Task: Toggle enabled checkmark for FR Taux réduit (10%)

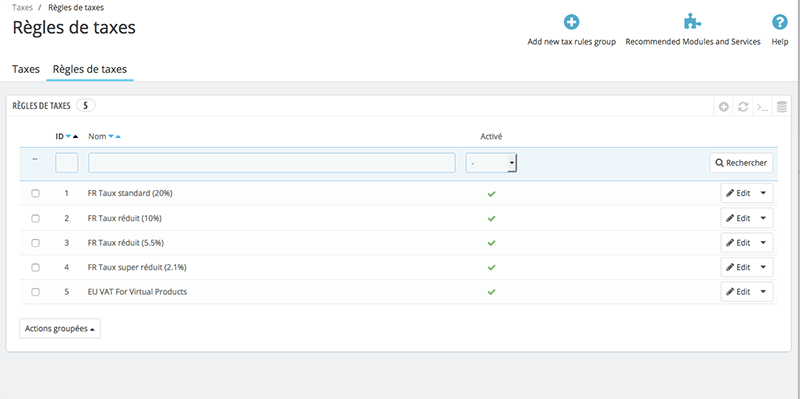Action: click(x=491, y=218)
